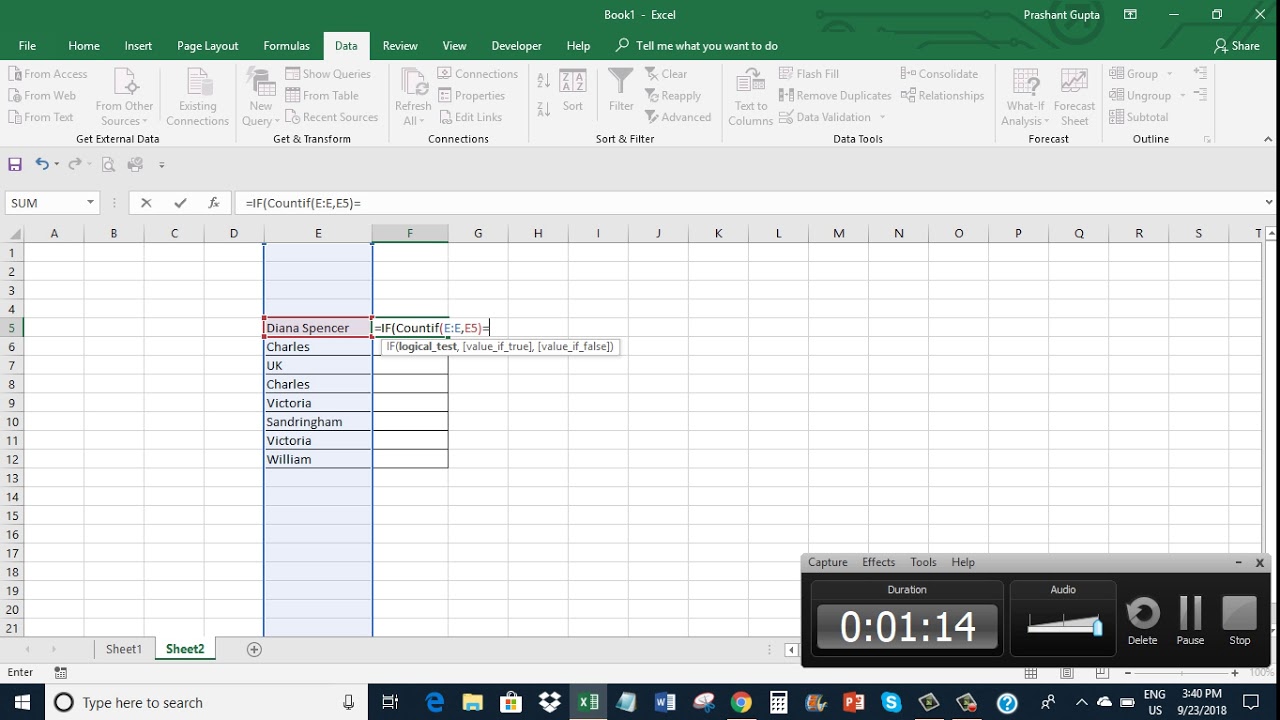Open the File tab
1280x720 pixels.
(27, 46)
